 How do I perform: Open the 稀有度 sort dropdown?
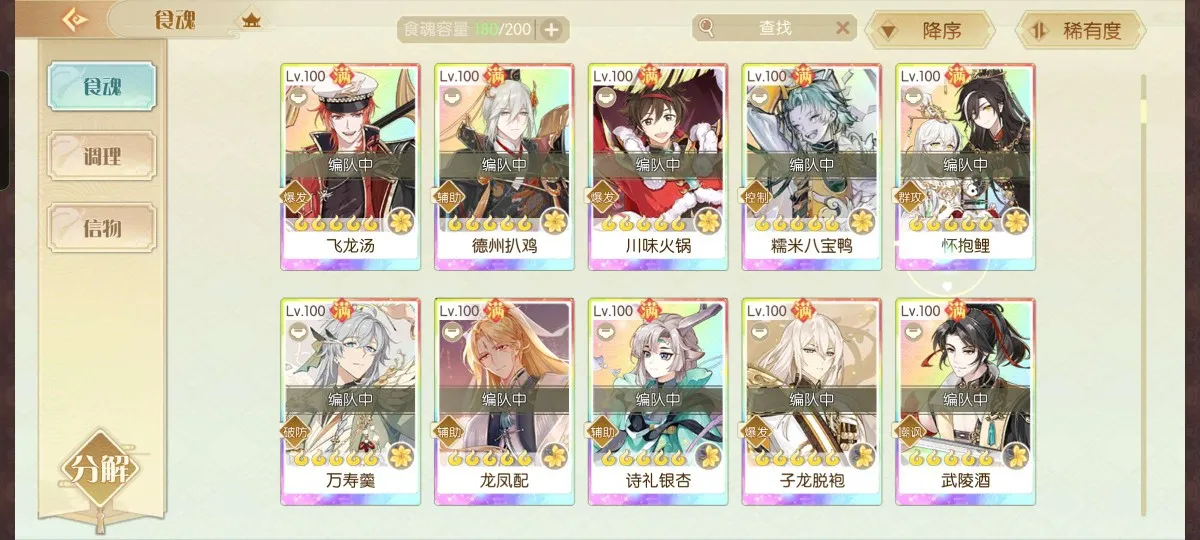(1080, 30)
